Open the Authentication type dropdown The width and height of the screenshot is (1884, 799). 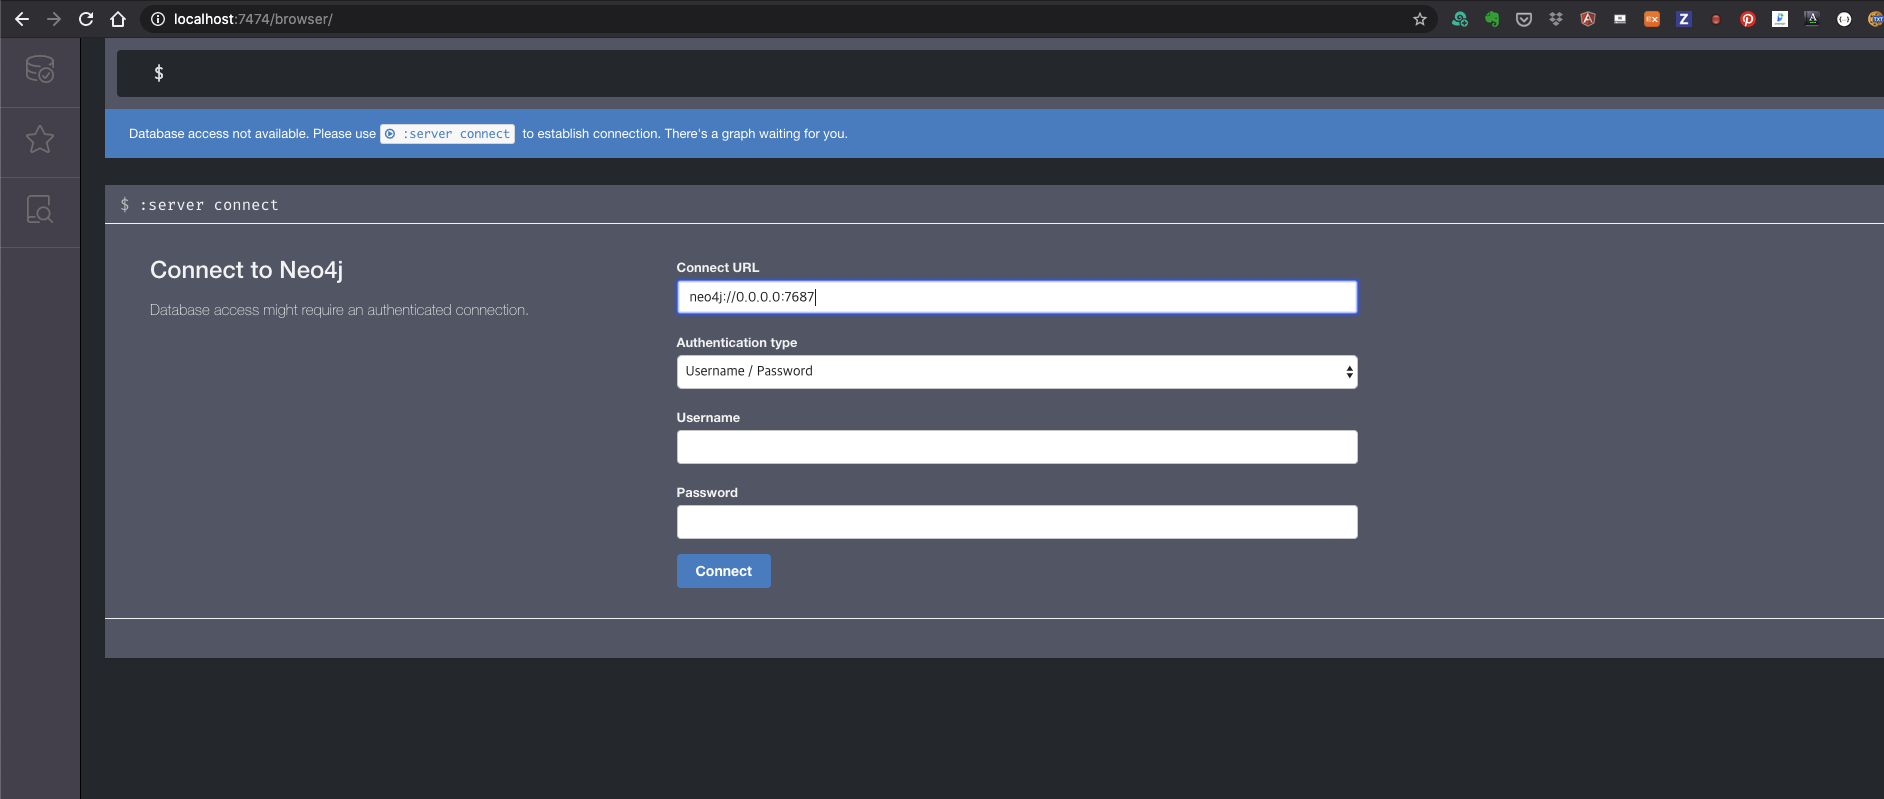[x=1017, y=372]
